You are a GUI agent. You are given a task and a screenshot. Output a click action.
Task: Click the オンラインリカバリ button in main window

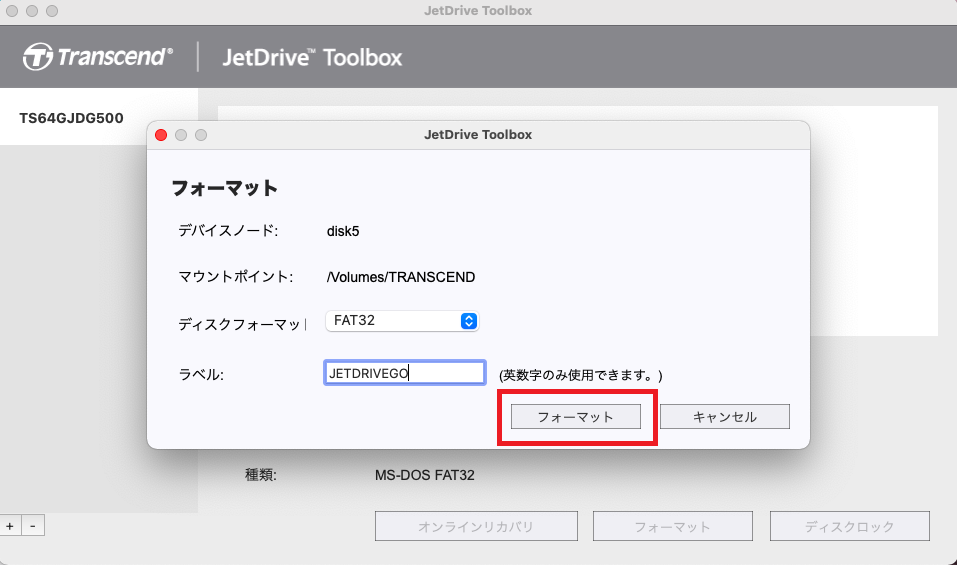click(x=476, y=526)
